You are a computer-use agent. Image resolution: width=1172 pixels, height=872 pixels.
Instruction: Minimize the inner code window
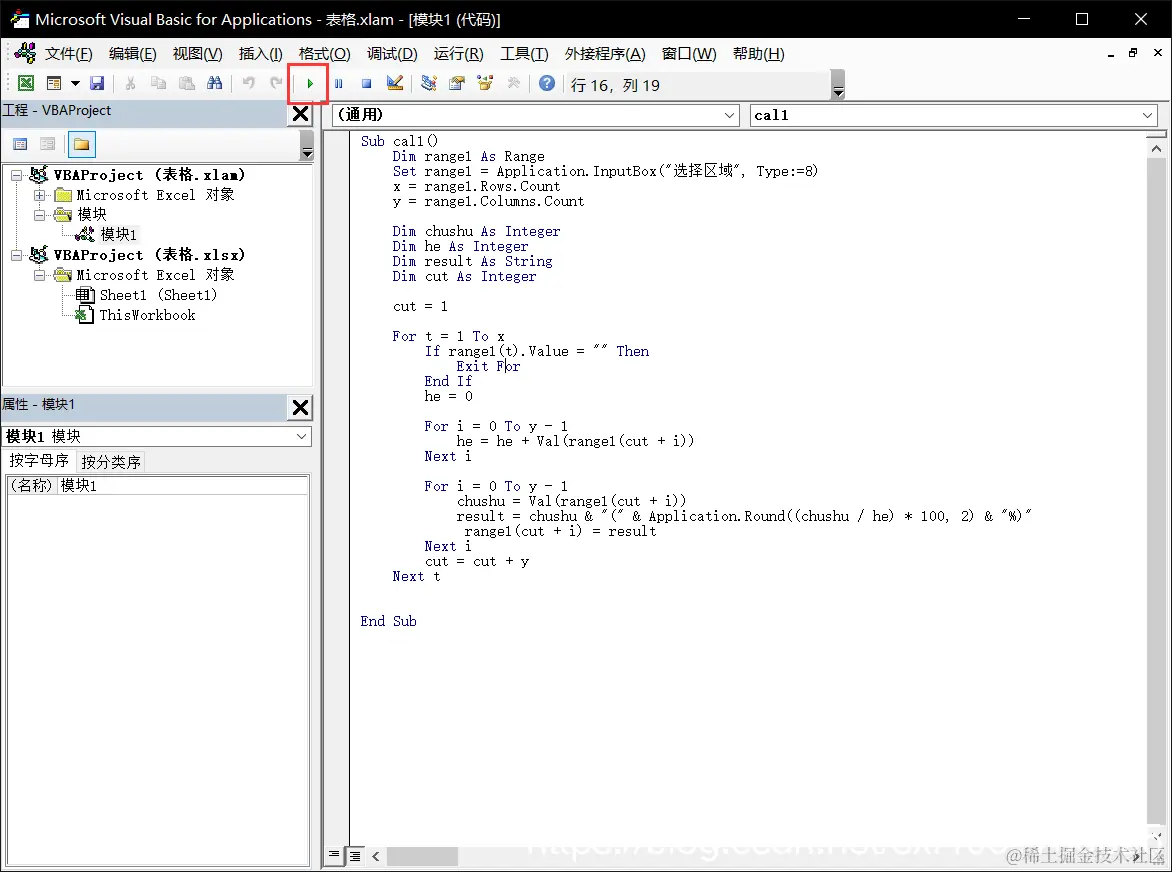pos(1111,54)
